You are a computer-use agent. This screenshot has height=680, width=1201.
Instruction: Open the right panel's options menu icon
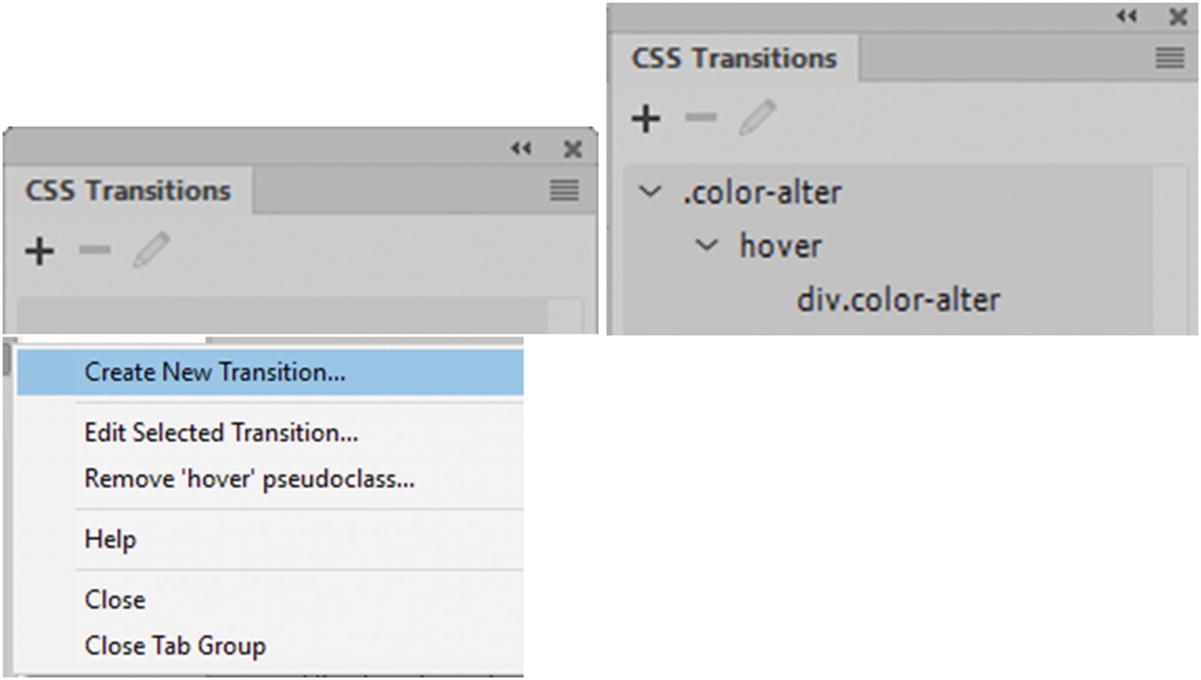[x=1170, y=58]
